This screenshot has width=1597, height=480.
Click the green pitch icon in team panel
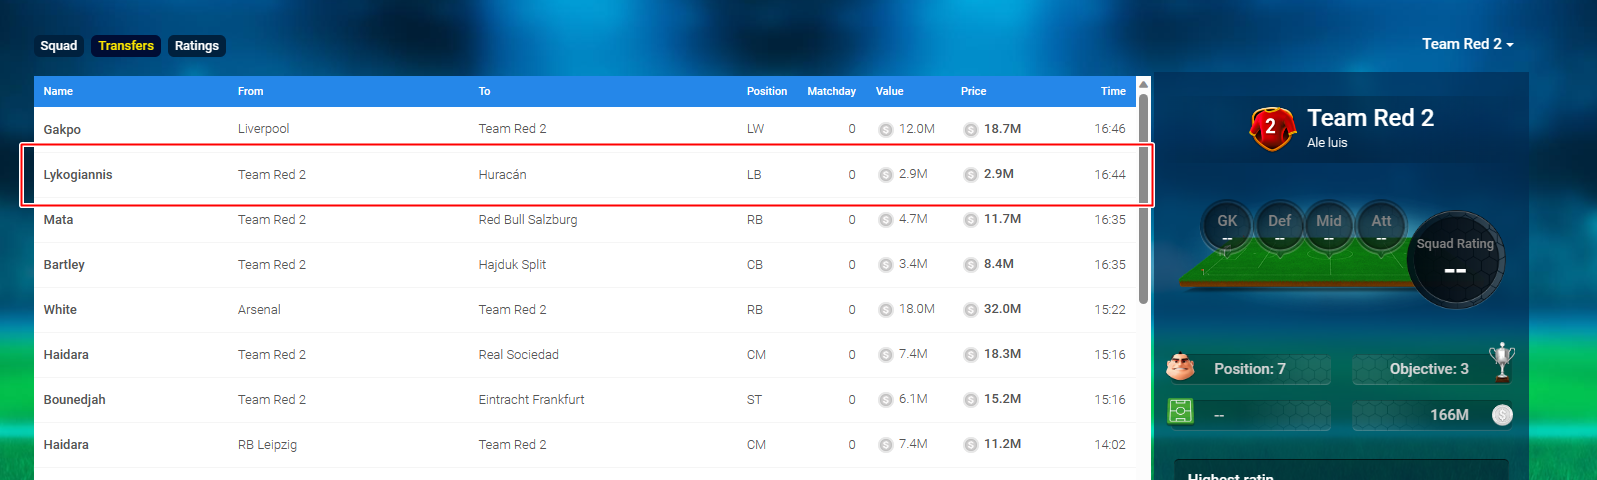coord(1181,412)
